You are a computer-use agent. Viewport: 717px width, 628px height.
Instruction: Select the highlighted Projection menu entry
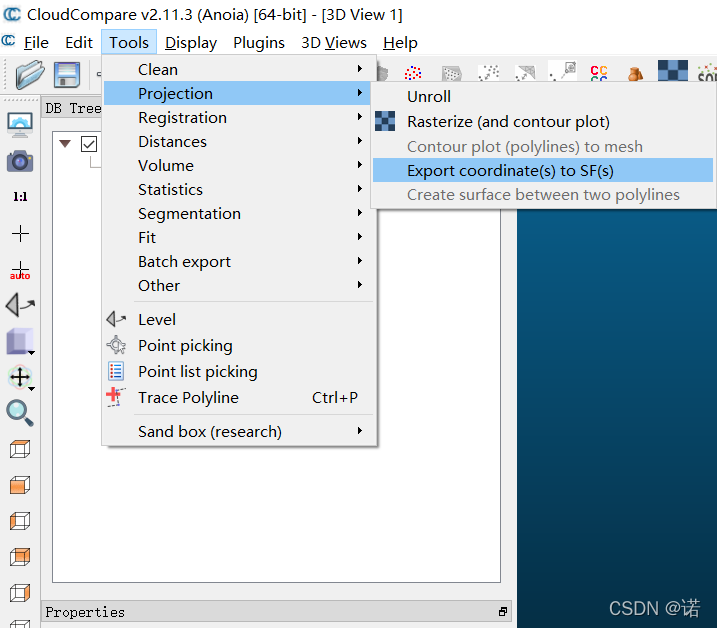click(239, 93)
